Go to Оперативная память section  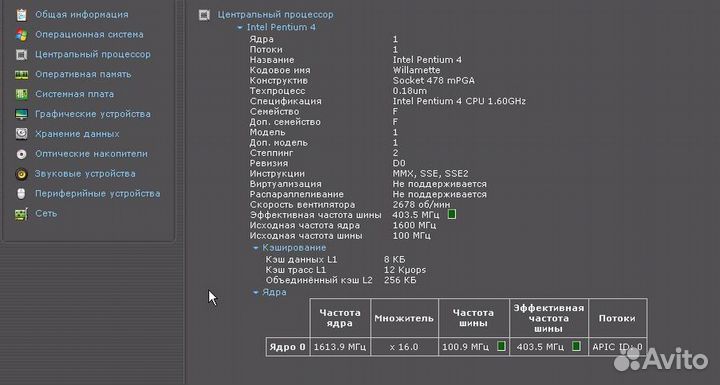pos(83,74)
